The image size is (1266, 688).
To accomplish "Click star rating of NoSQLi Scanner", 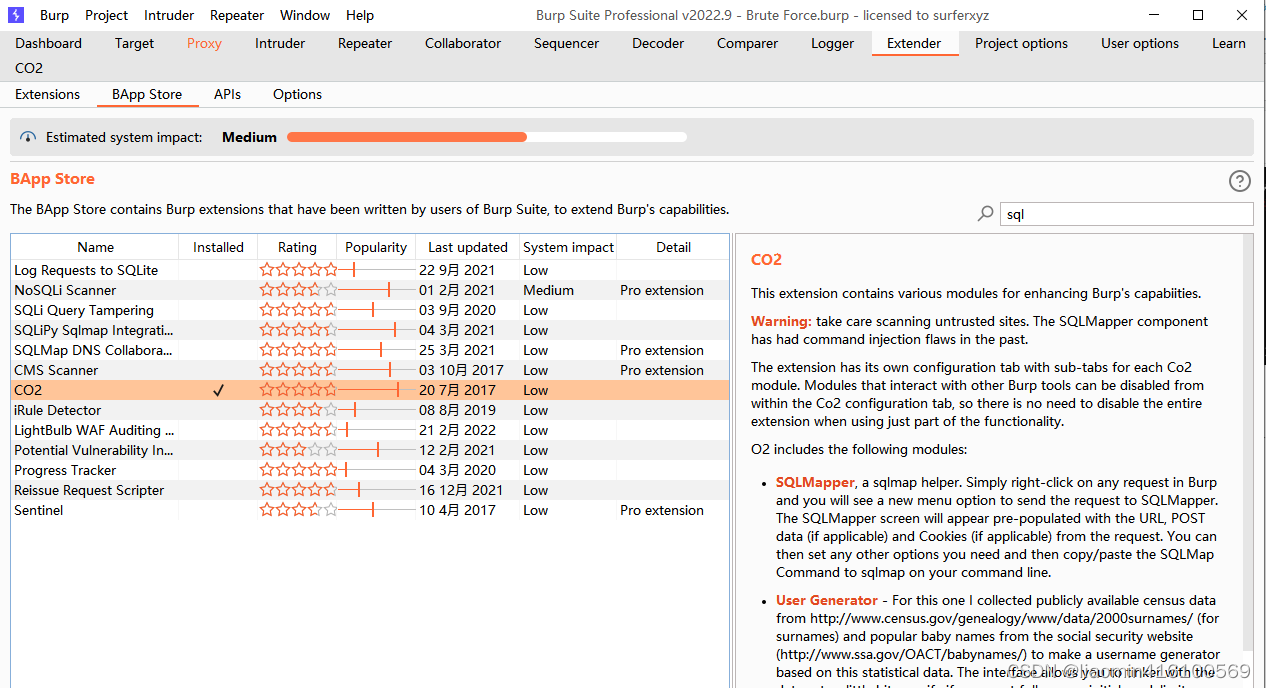I will (x=298, y=290).
